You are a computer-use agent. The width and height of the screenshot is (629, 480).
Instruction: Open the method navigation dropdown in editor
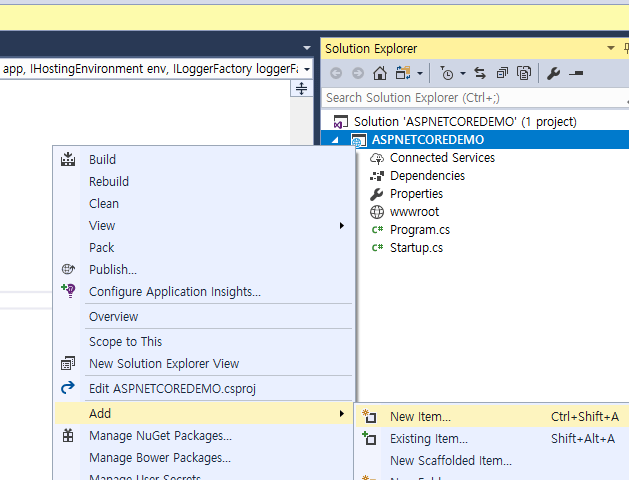[307, 68]
